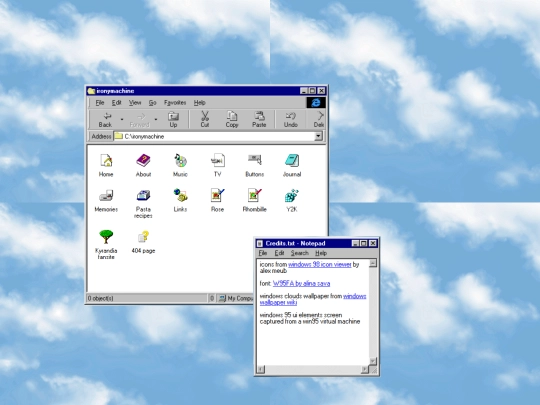The height and width of the screenshot is (405, 540).
Task: Click the Address label in explorer
Action: point(101,136)
